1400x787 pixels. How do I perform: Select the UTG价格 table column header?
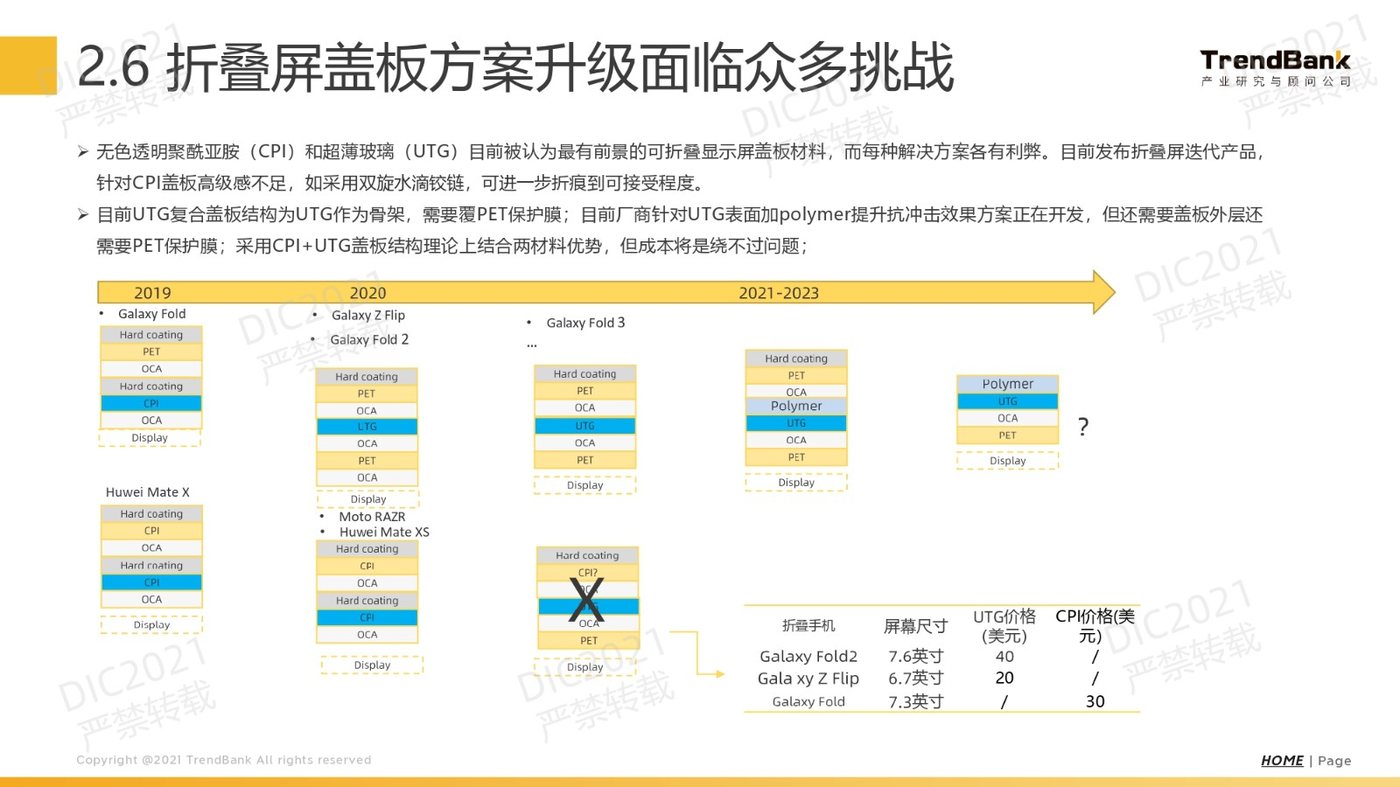click(x=1004, y=626)
